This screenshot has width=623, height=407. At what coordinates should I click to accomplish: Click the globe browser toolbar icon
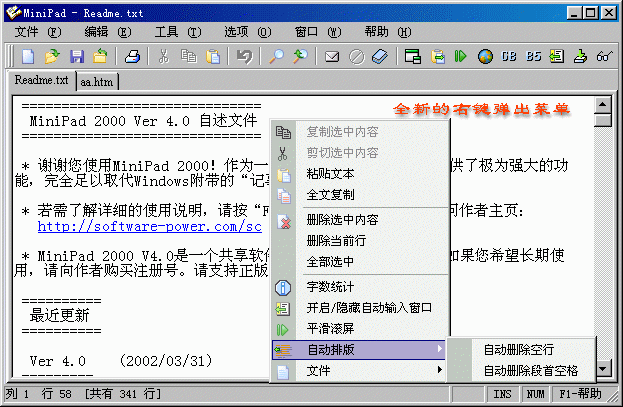(x=485, y=56)
